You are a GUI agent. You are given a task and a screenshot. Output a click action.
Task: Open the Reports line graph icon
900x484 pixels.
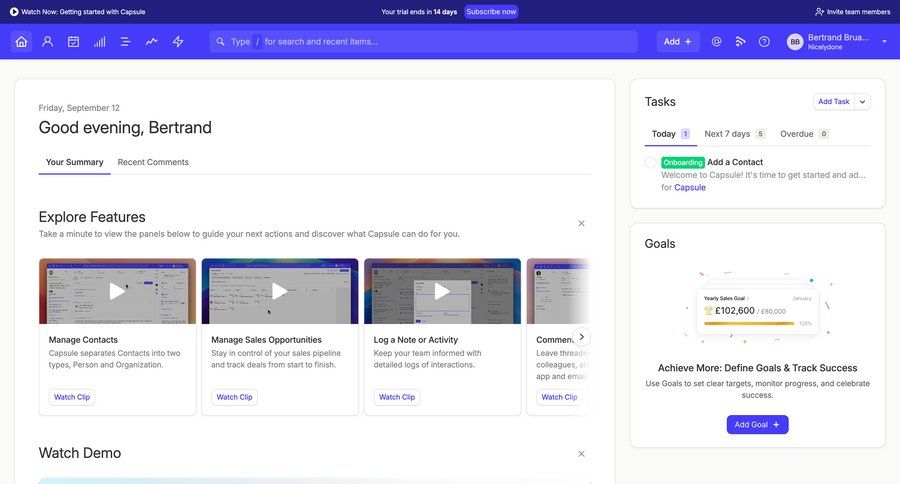152,42
